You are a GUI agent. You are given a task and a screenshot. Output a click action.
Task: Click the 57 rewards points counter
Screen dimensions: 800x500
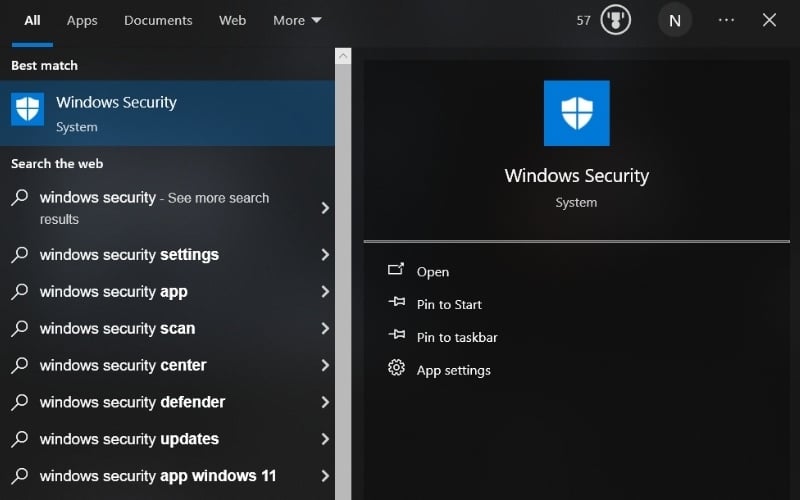(x=583, y=20)
